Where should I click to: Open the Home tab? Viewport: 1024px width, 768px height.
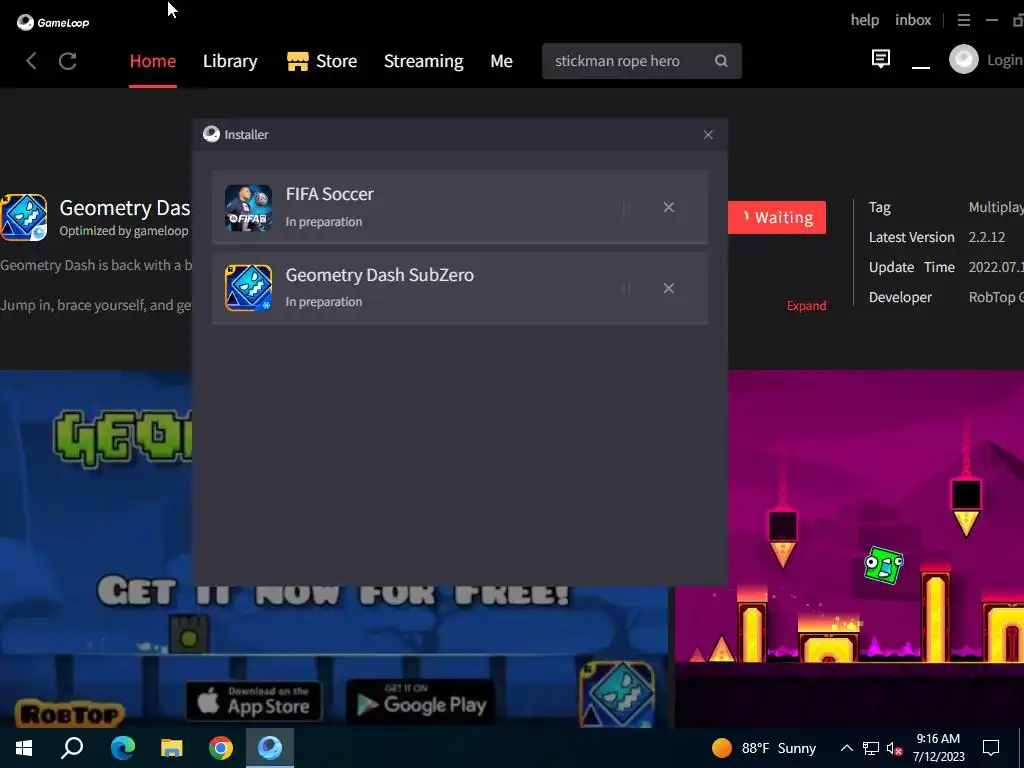tap(153, 61)
